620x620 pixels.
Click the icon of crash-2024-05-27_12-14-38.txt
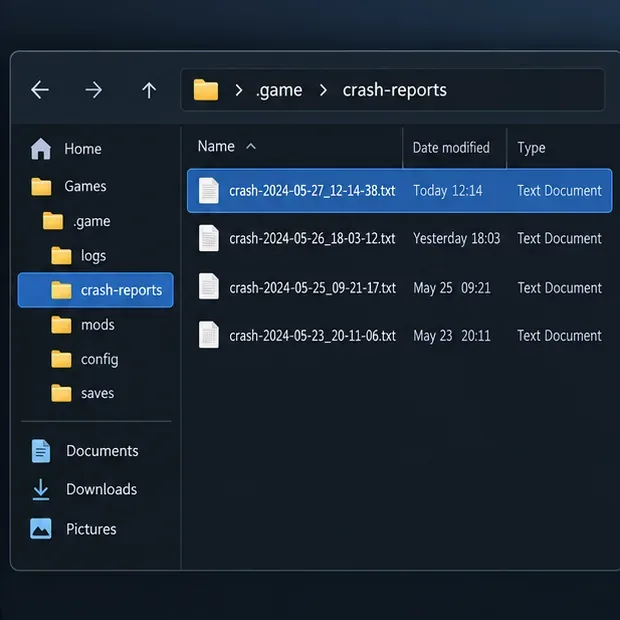click(209, 191)
